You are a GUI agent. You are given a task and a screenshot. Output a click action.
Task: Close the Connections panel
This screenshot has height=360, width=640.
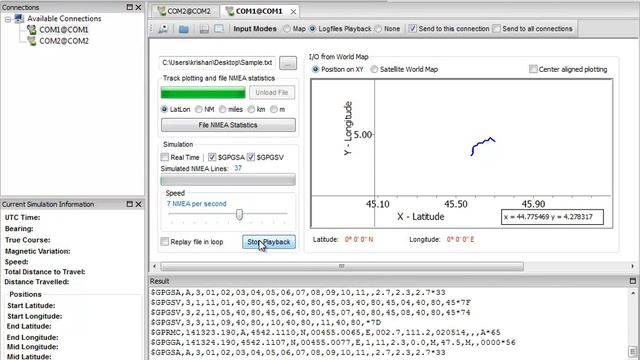[x=138, y=7]
